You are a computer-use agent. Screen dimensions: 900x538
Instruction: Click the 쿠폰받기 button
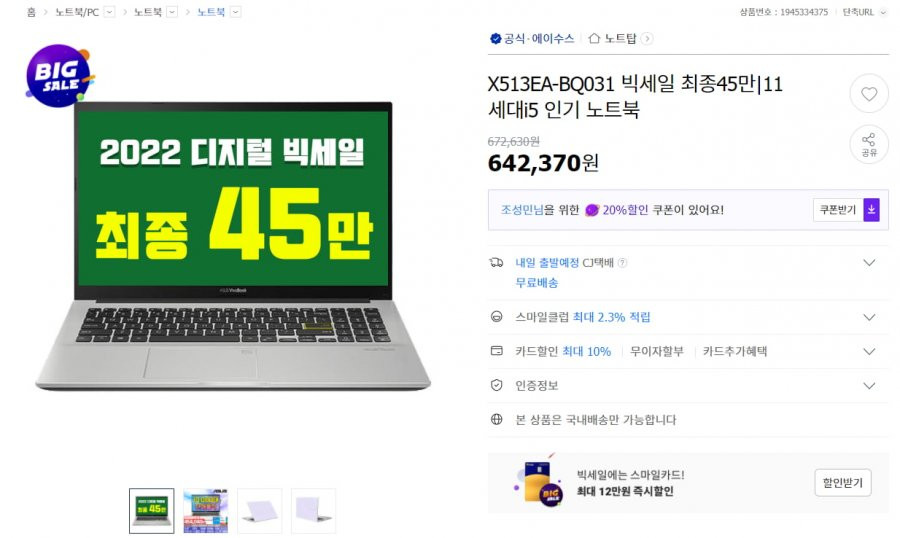[x=838, y=210]
